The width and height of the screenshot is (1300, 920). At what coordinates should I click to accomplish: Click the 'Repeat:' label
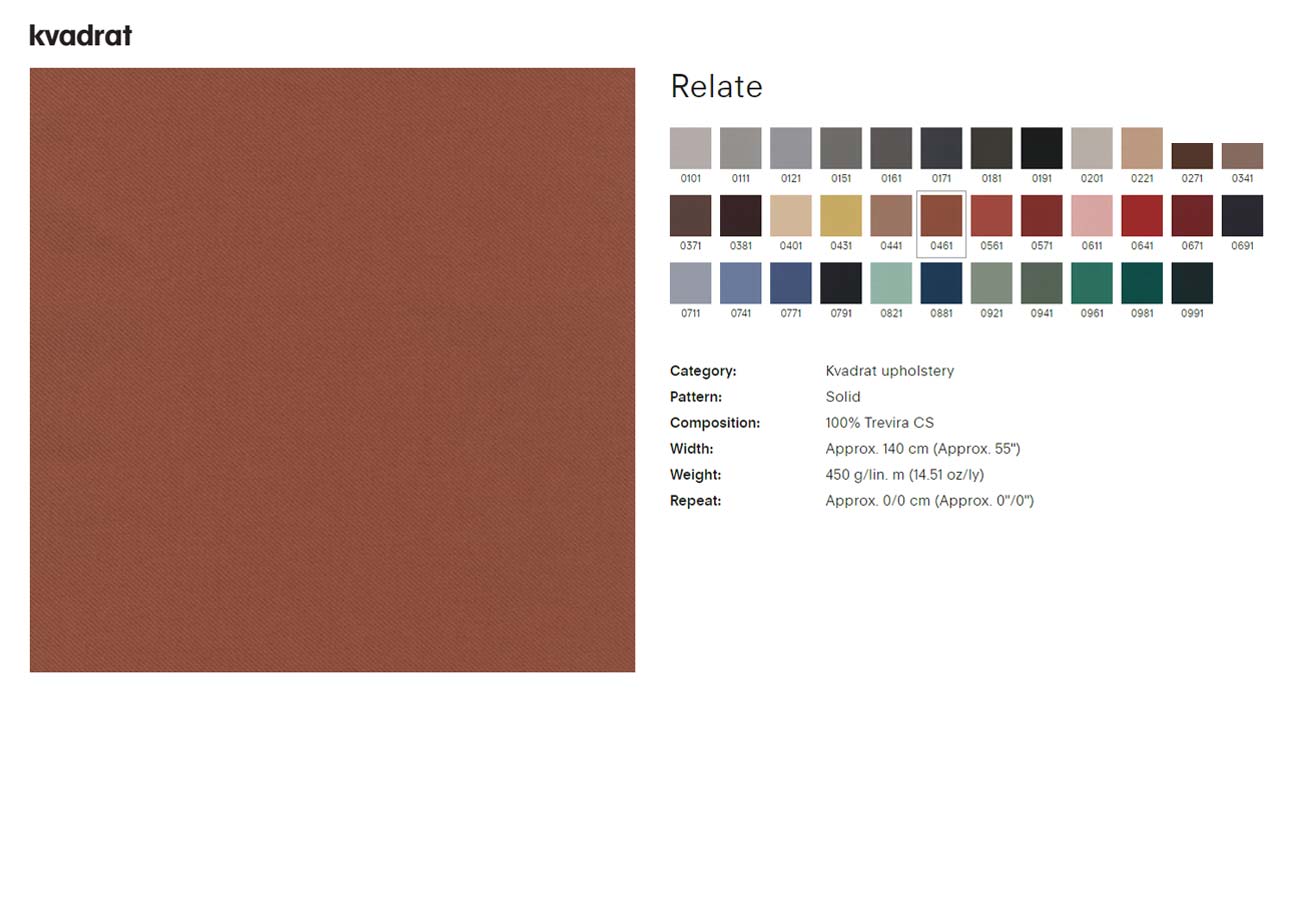(696, 501)
